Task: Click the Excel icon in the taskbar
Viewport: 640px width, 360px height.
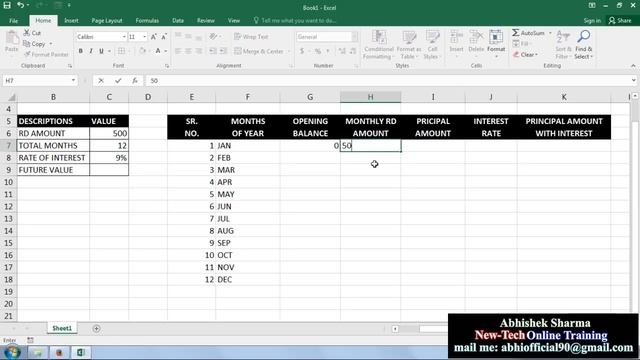Action: tap(81, 352)
